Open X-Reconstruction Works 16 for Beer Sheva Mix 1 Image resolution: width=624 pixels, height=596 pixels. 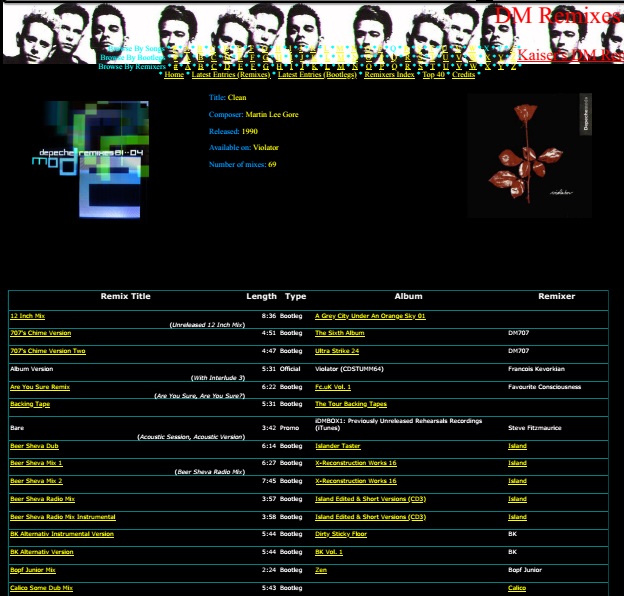356,463
